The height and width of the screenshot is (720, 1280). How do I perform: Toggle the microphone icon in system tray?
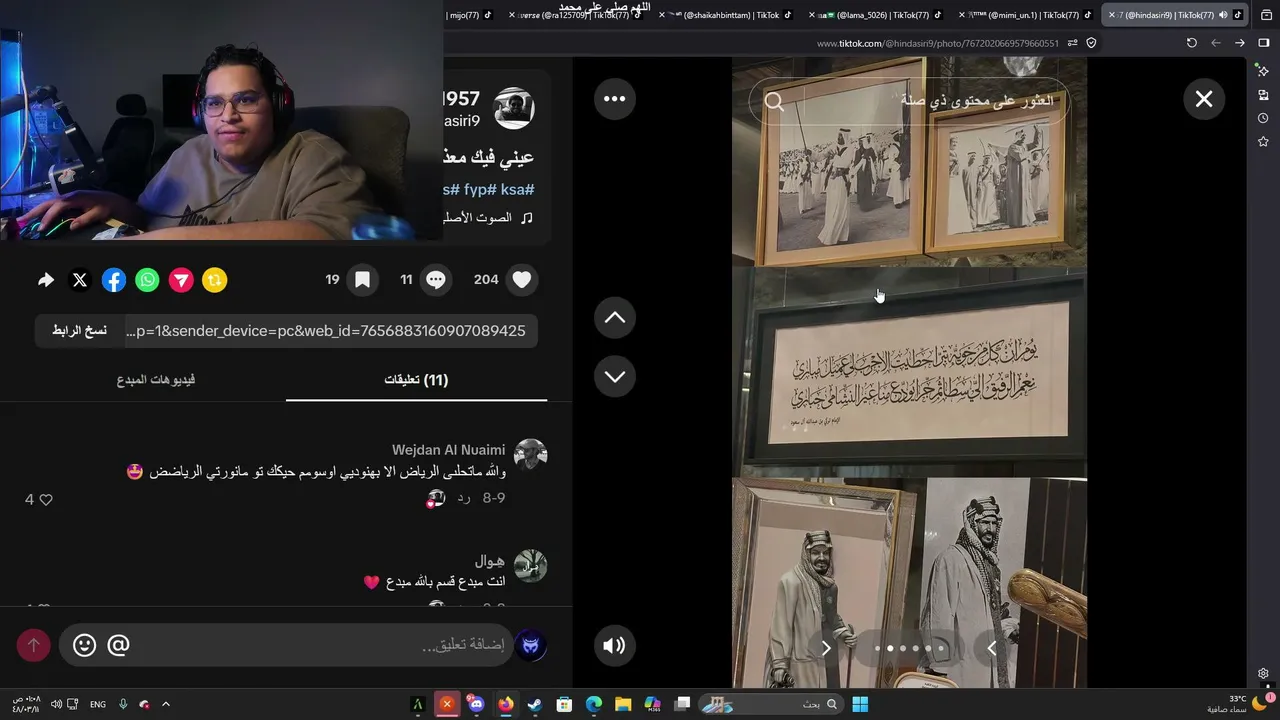(x=123, y=704)
